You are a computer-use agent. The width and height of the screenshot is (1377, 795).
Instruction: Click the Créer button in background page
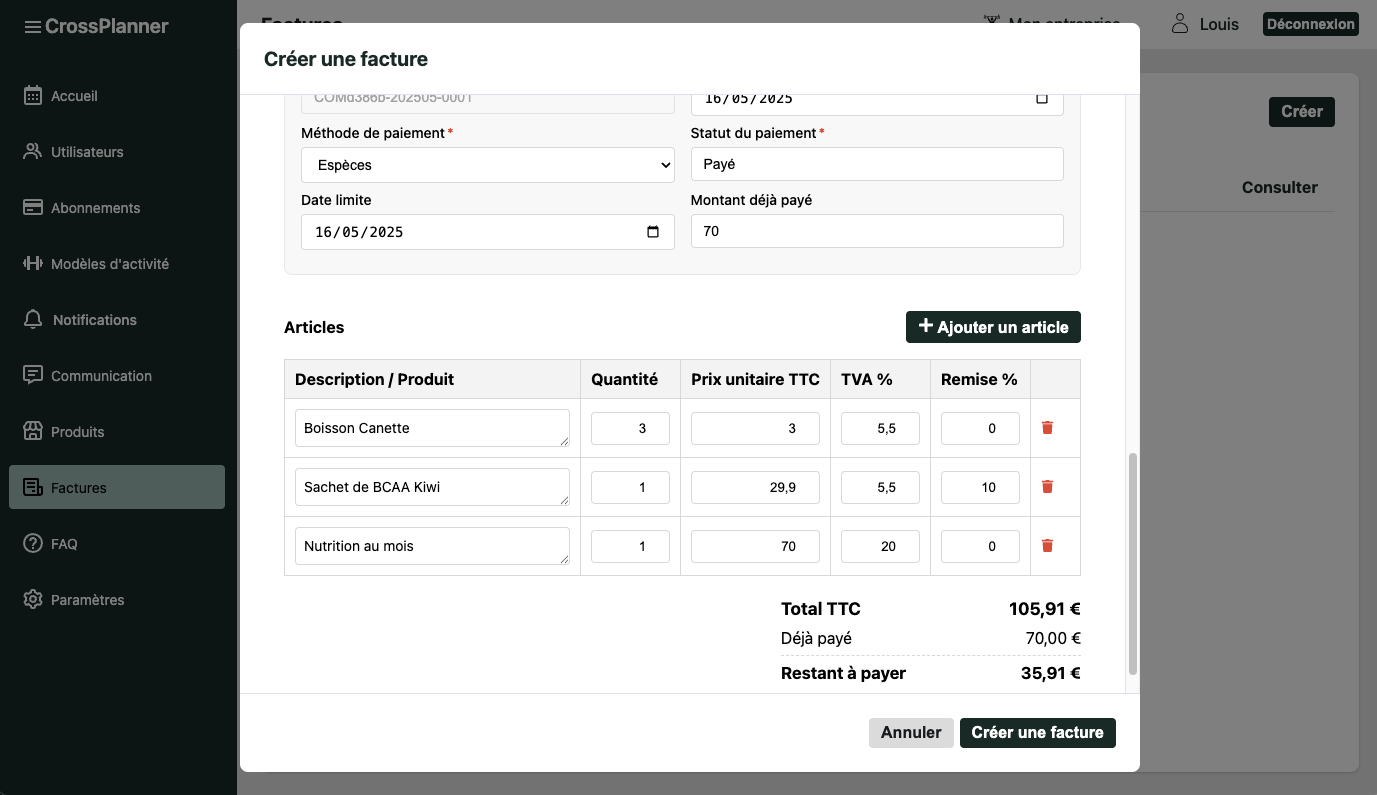coord(1302,112)
